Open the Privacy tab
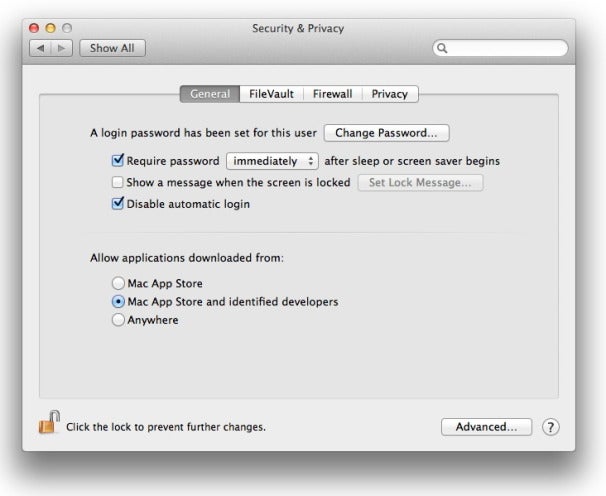The height and width of the screenshot is (496, 606). click(390, 94)
